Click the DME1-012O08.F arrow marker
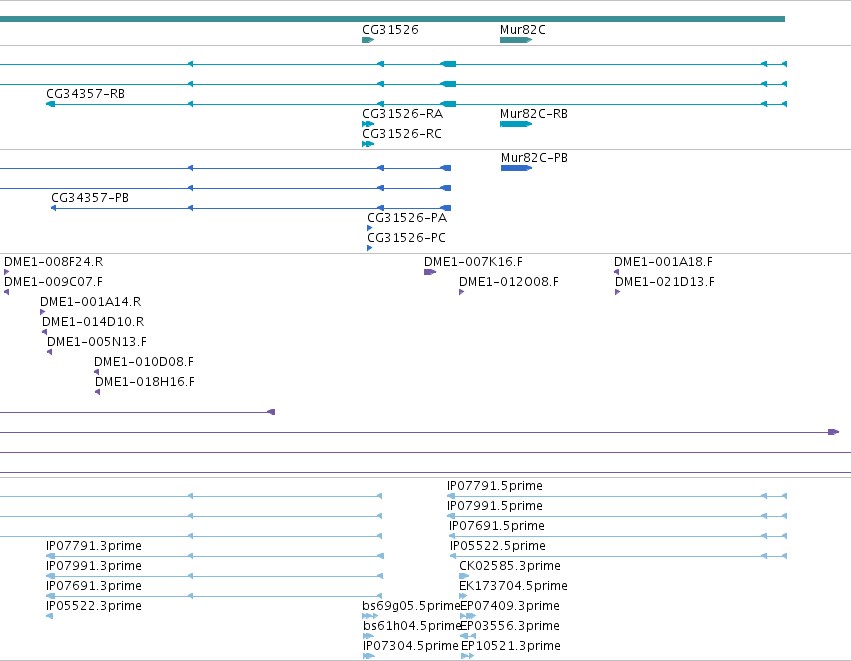 (462, 293)
